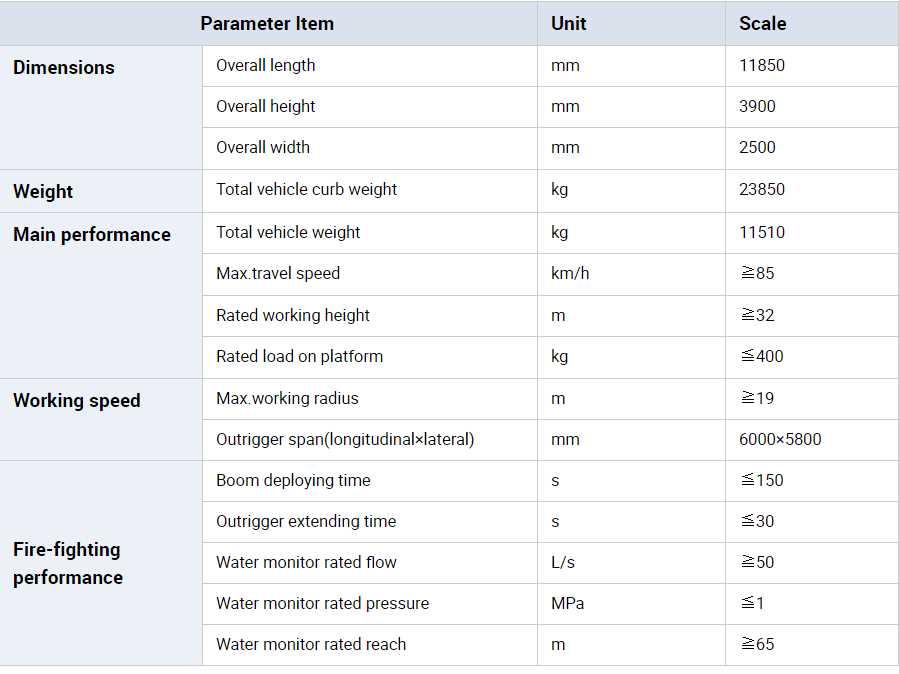Select the Working speed category cell
899x674 pixels.
(77, 401)
